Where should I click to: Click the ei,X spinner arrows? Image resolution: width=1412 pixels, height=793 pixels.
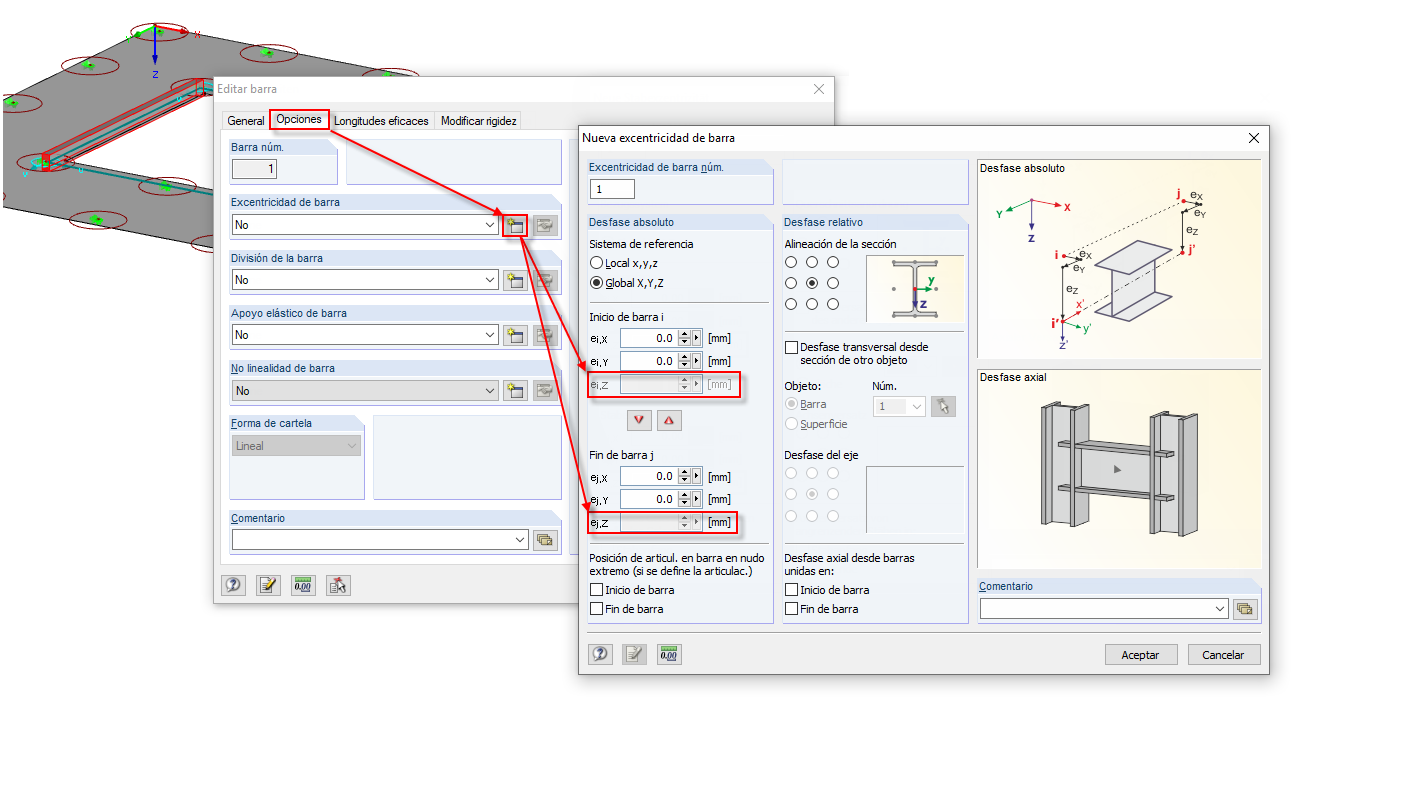tap(685, 338)
